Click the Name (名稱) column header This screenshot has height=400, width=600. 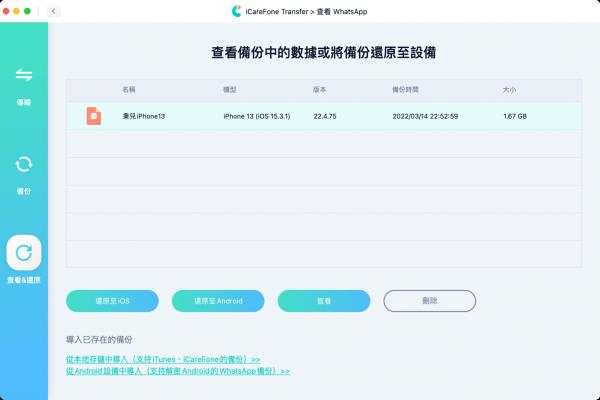coord(129,90)
